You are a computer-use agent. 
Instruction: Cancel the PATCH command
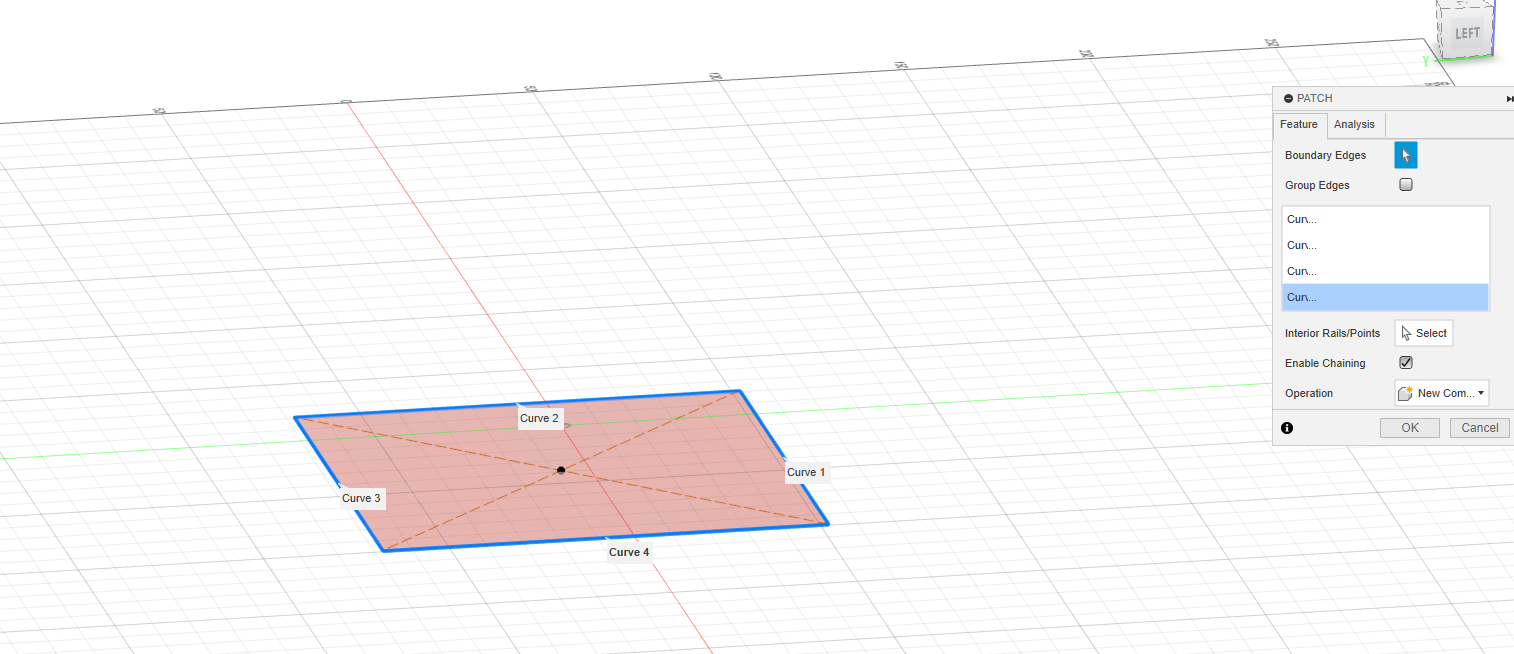[1480, 428]
